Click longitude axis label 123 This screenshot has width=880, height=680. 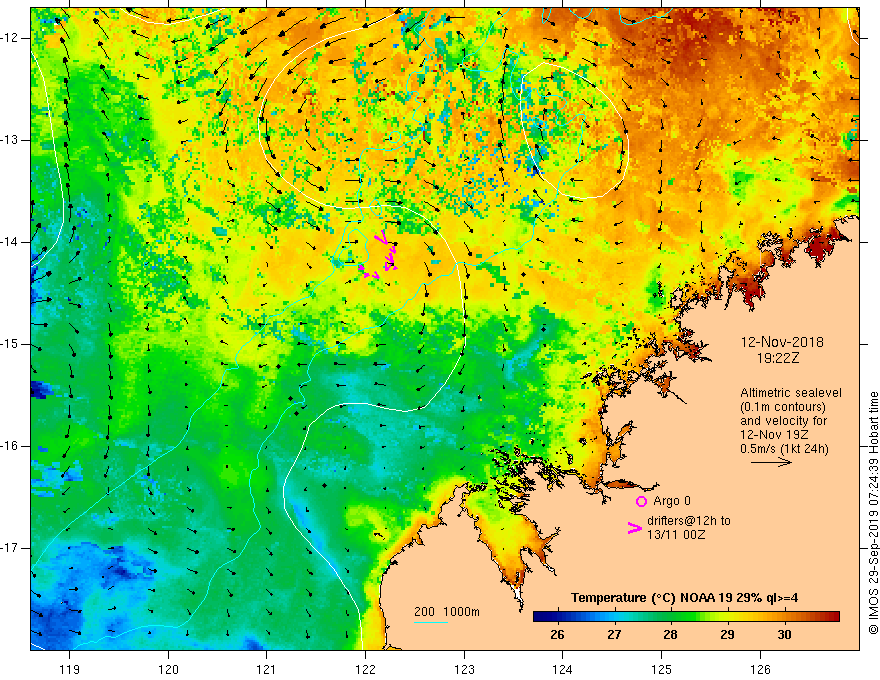[464, 669]
